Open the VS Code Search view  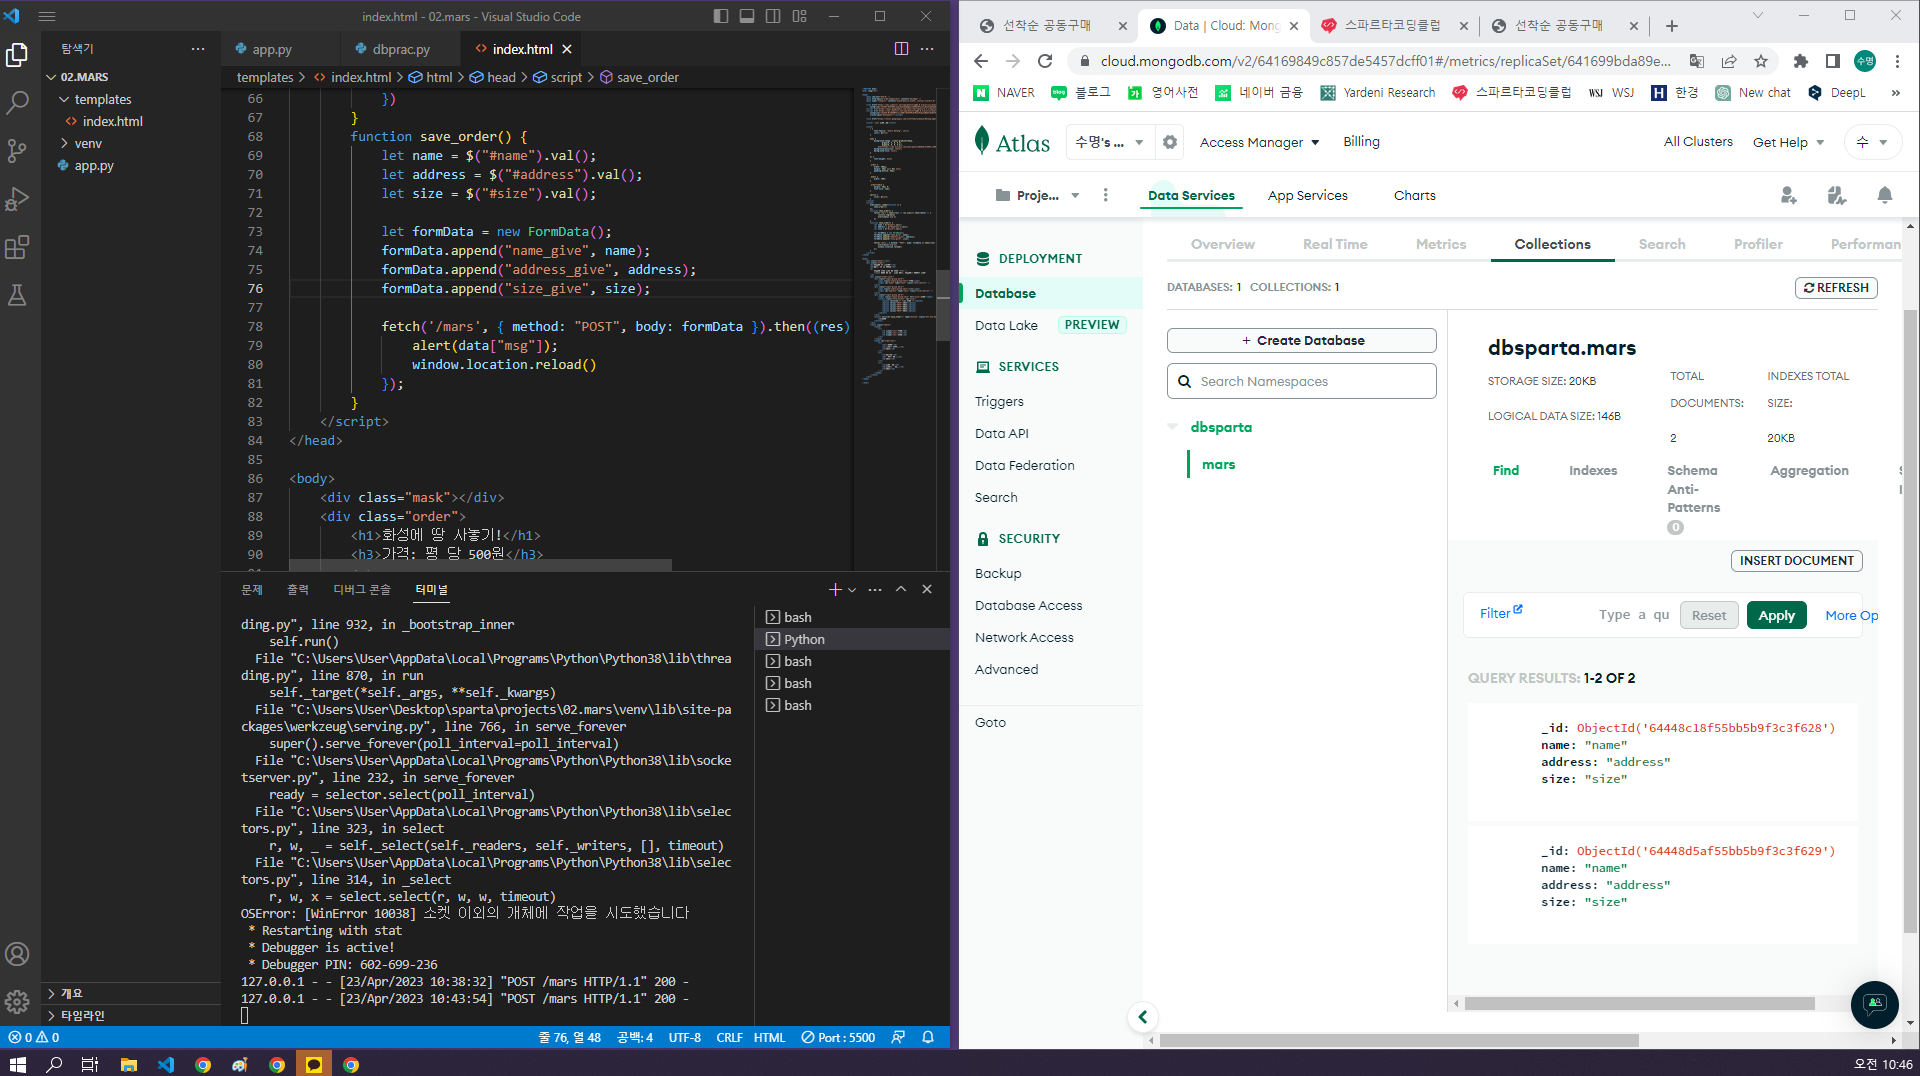pyautogui.click(x=17, y=103)
